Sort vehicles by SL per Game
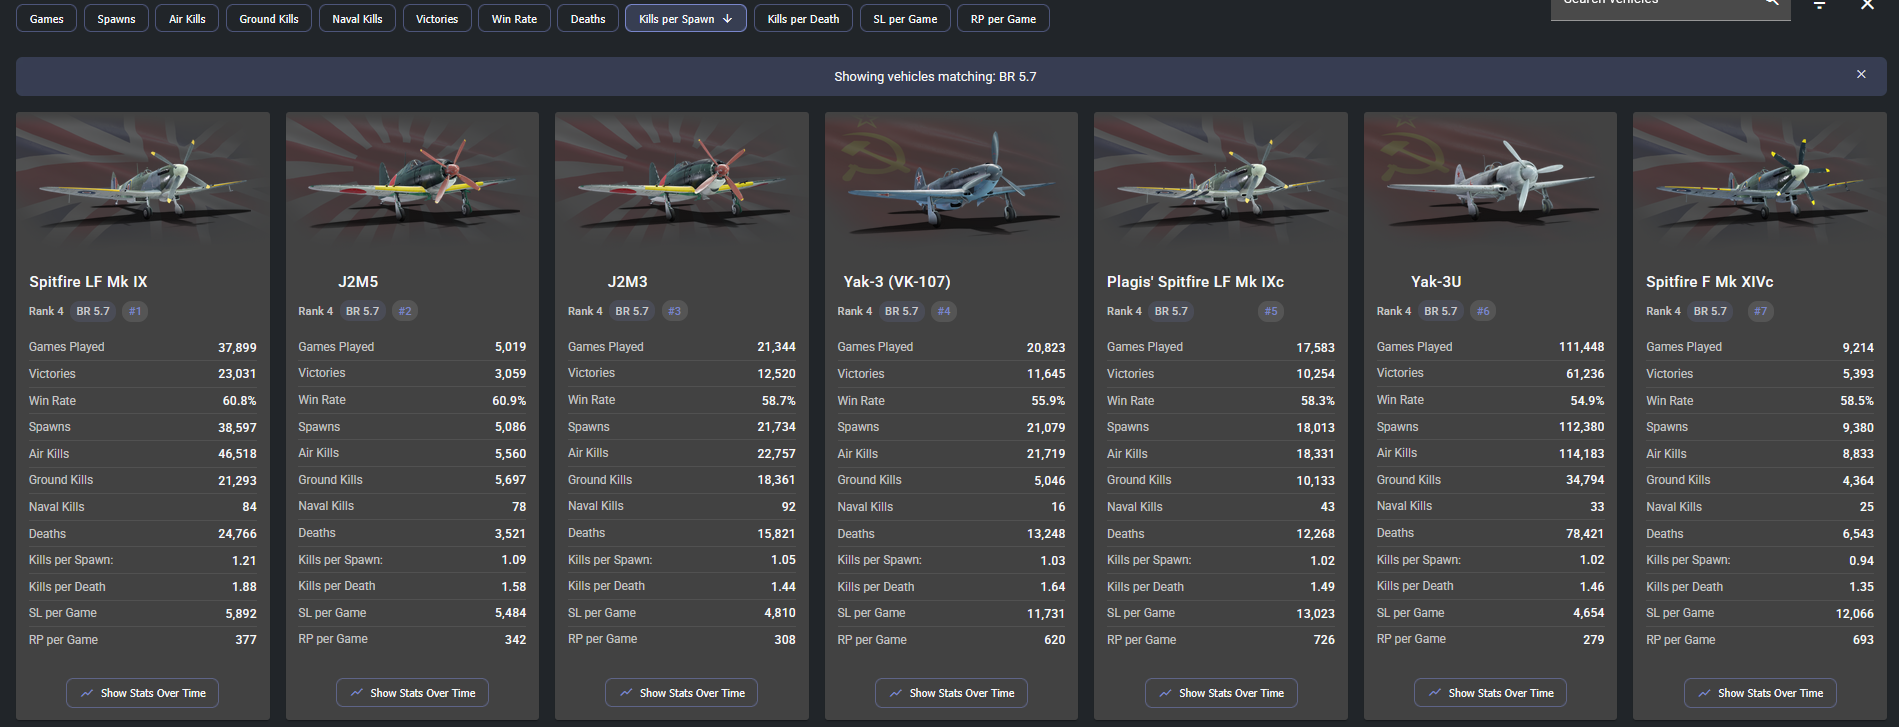Viewport: 1899px width, 727px height. pyautogui.click(x=905, y=19)
